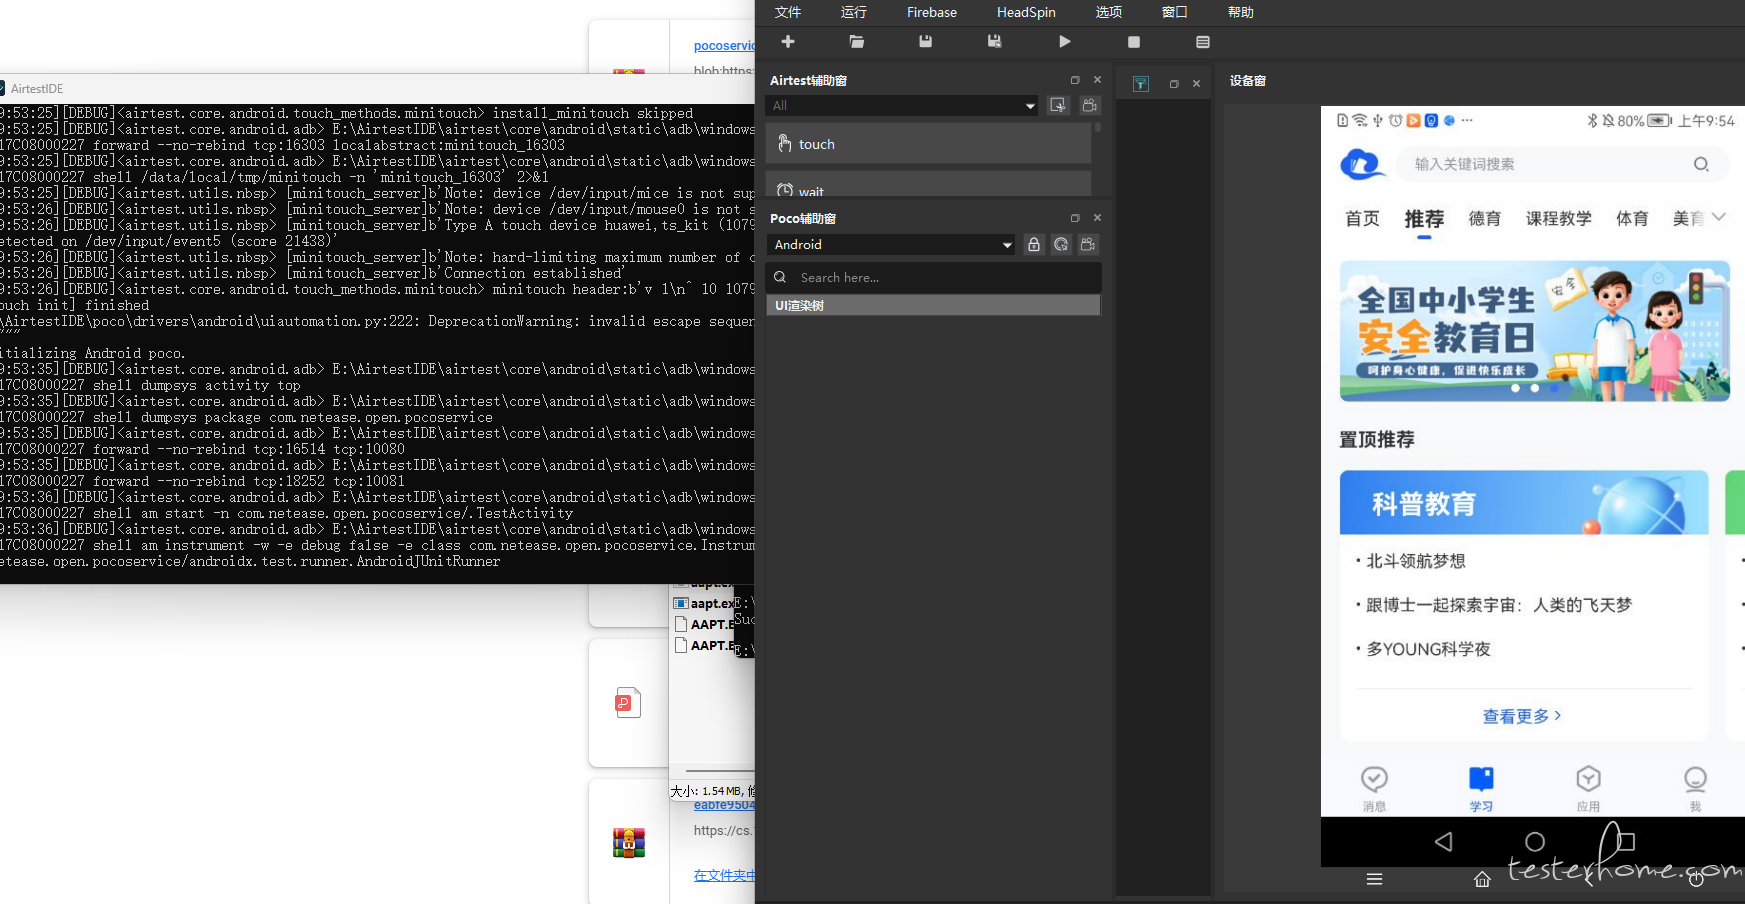Image resolution: width=1745 pixels, height=904 pixels.
Task: Select the touch command in Airtest assistant
Action: click(x=928, y=144)
